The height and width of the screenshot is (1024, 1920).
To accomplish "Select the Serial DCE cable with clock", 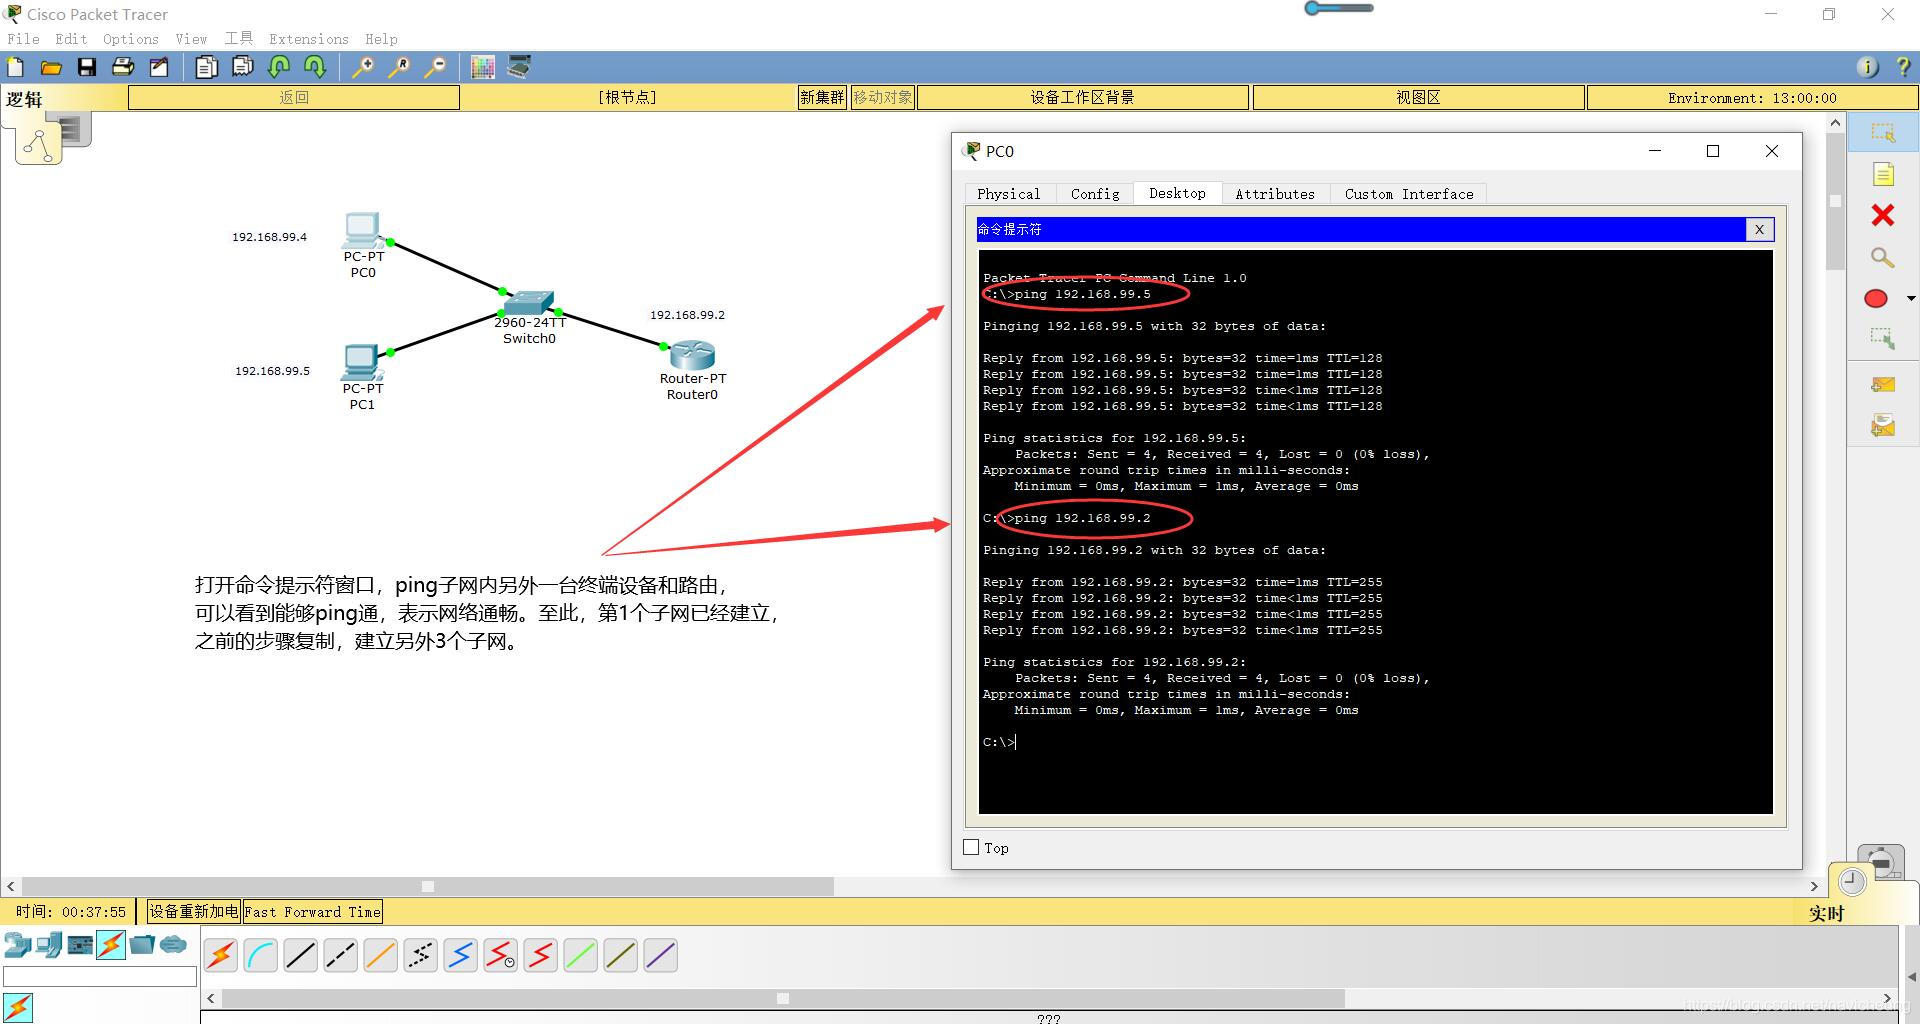I will click(x=501, y=956).
